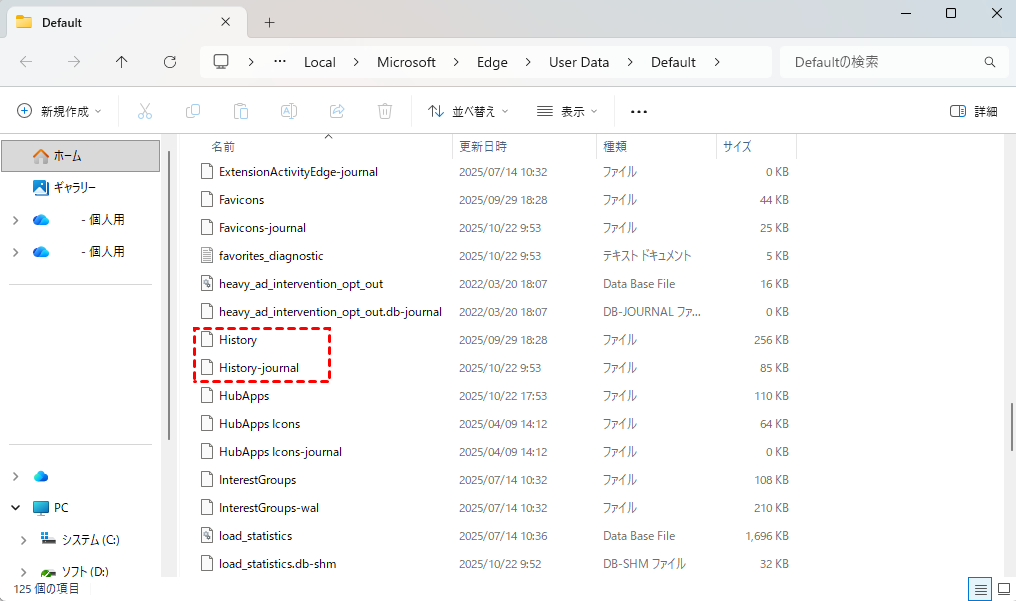Collapse the PC tree node
The image size is (1016, 601).
[x=15, y=508]
